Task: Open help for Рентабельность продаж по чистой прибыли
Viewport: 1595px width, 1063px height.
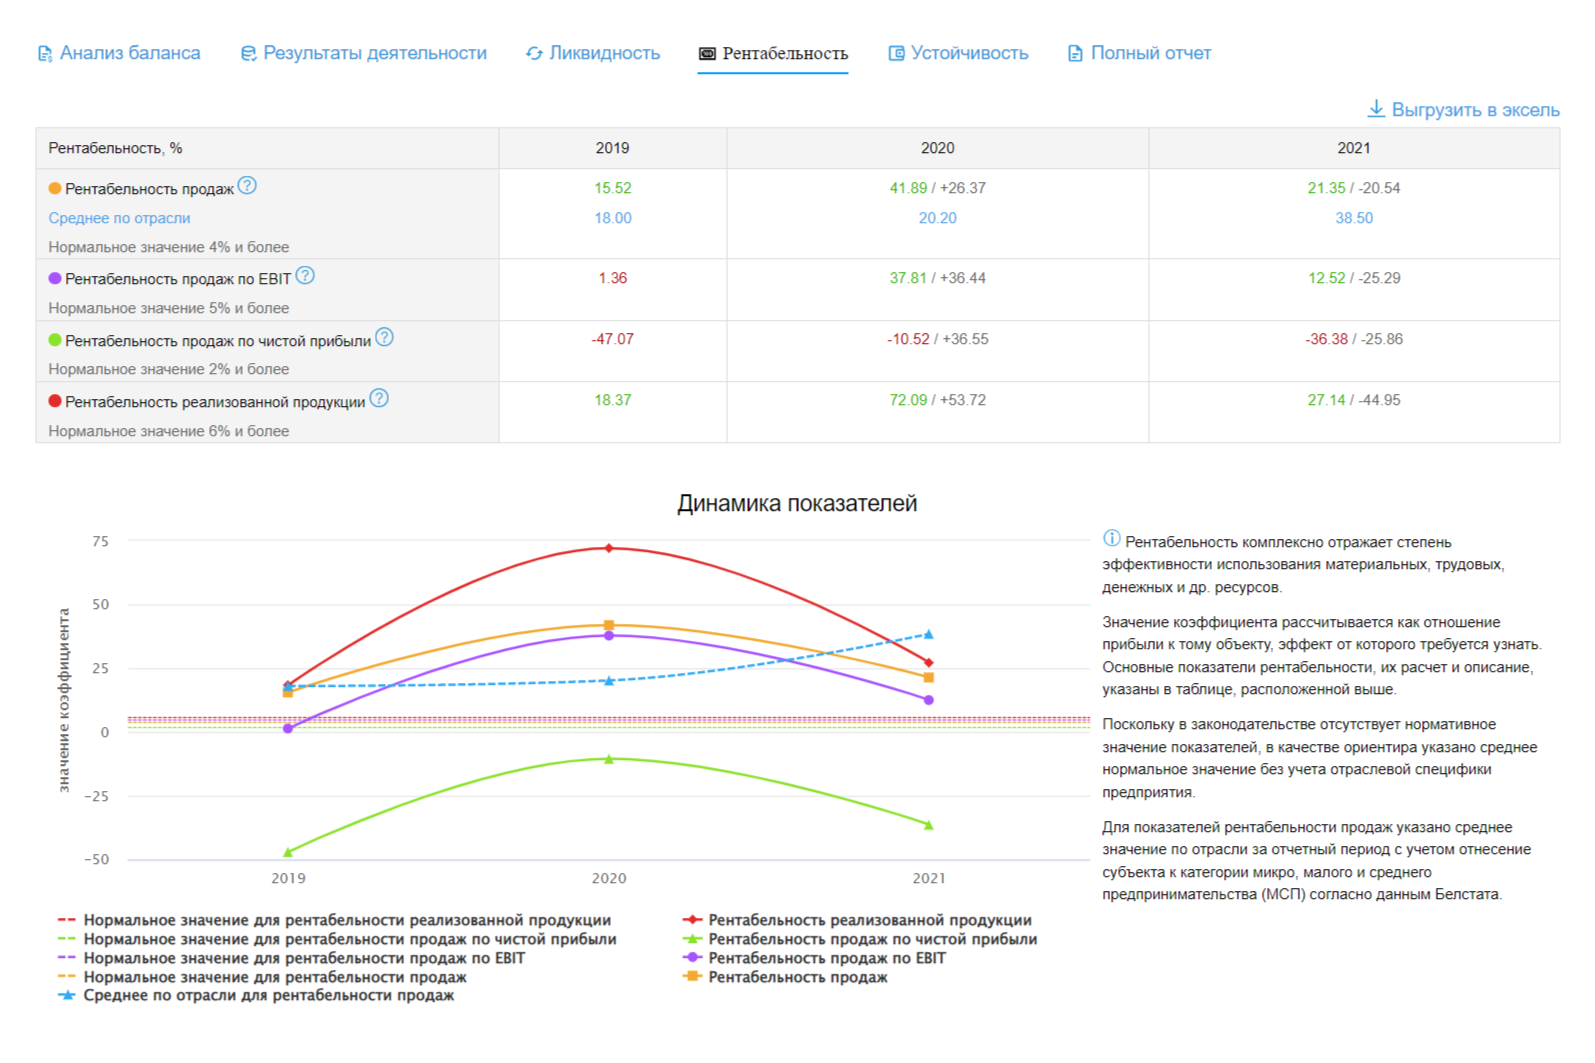Action: pos(384,338)
